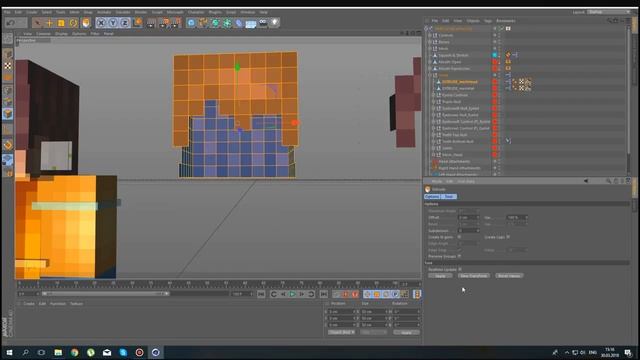Viewport: 640px width, 360px height.
Task: Click the Play Forwards button
Action: (x=292, y=294)
